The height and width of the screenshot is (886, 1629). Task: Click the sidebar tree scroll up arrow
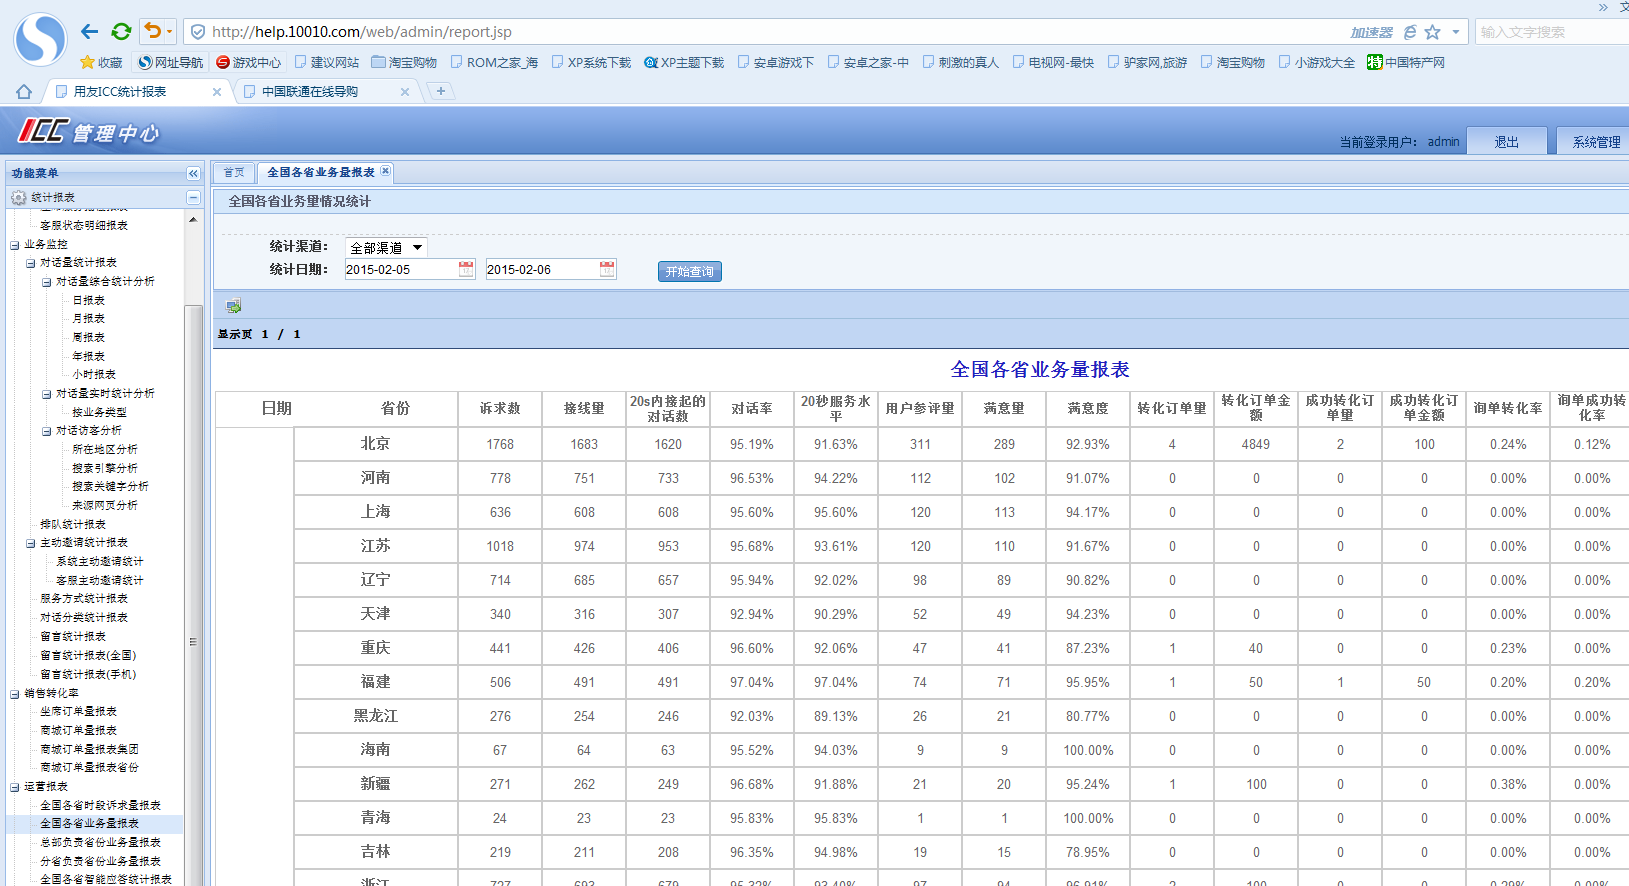click(193, 219)
